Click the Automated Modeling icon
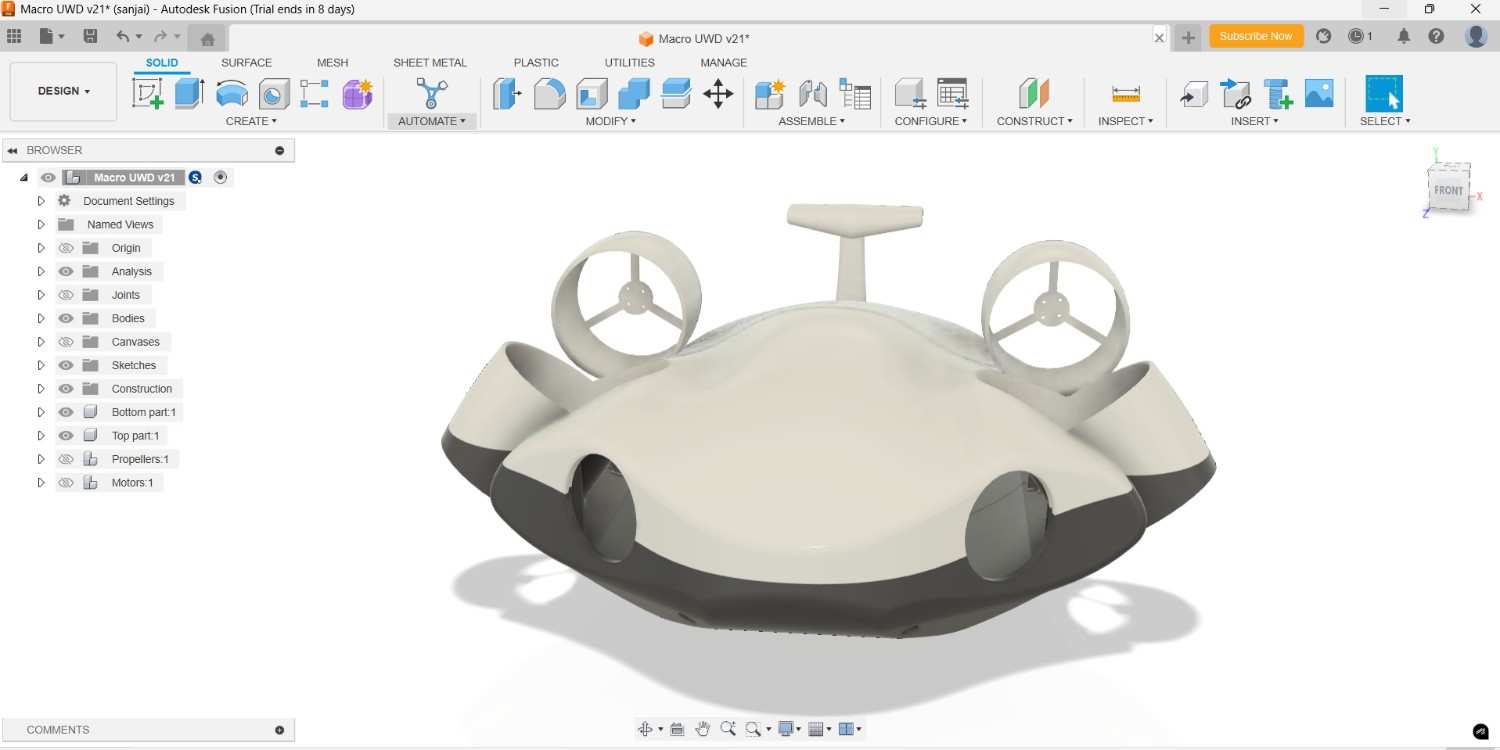The image size is (1500, 750). (x=432, y=94)
